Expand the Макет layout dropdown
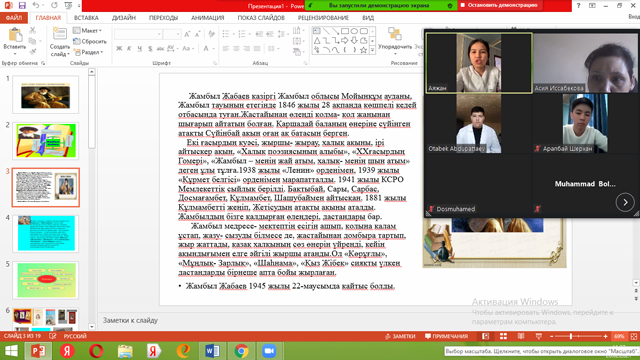 pos(87,31)
